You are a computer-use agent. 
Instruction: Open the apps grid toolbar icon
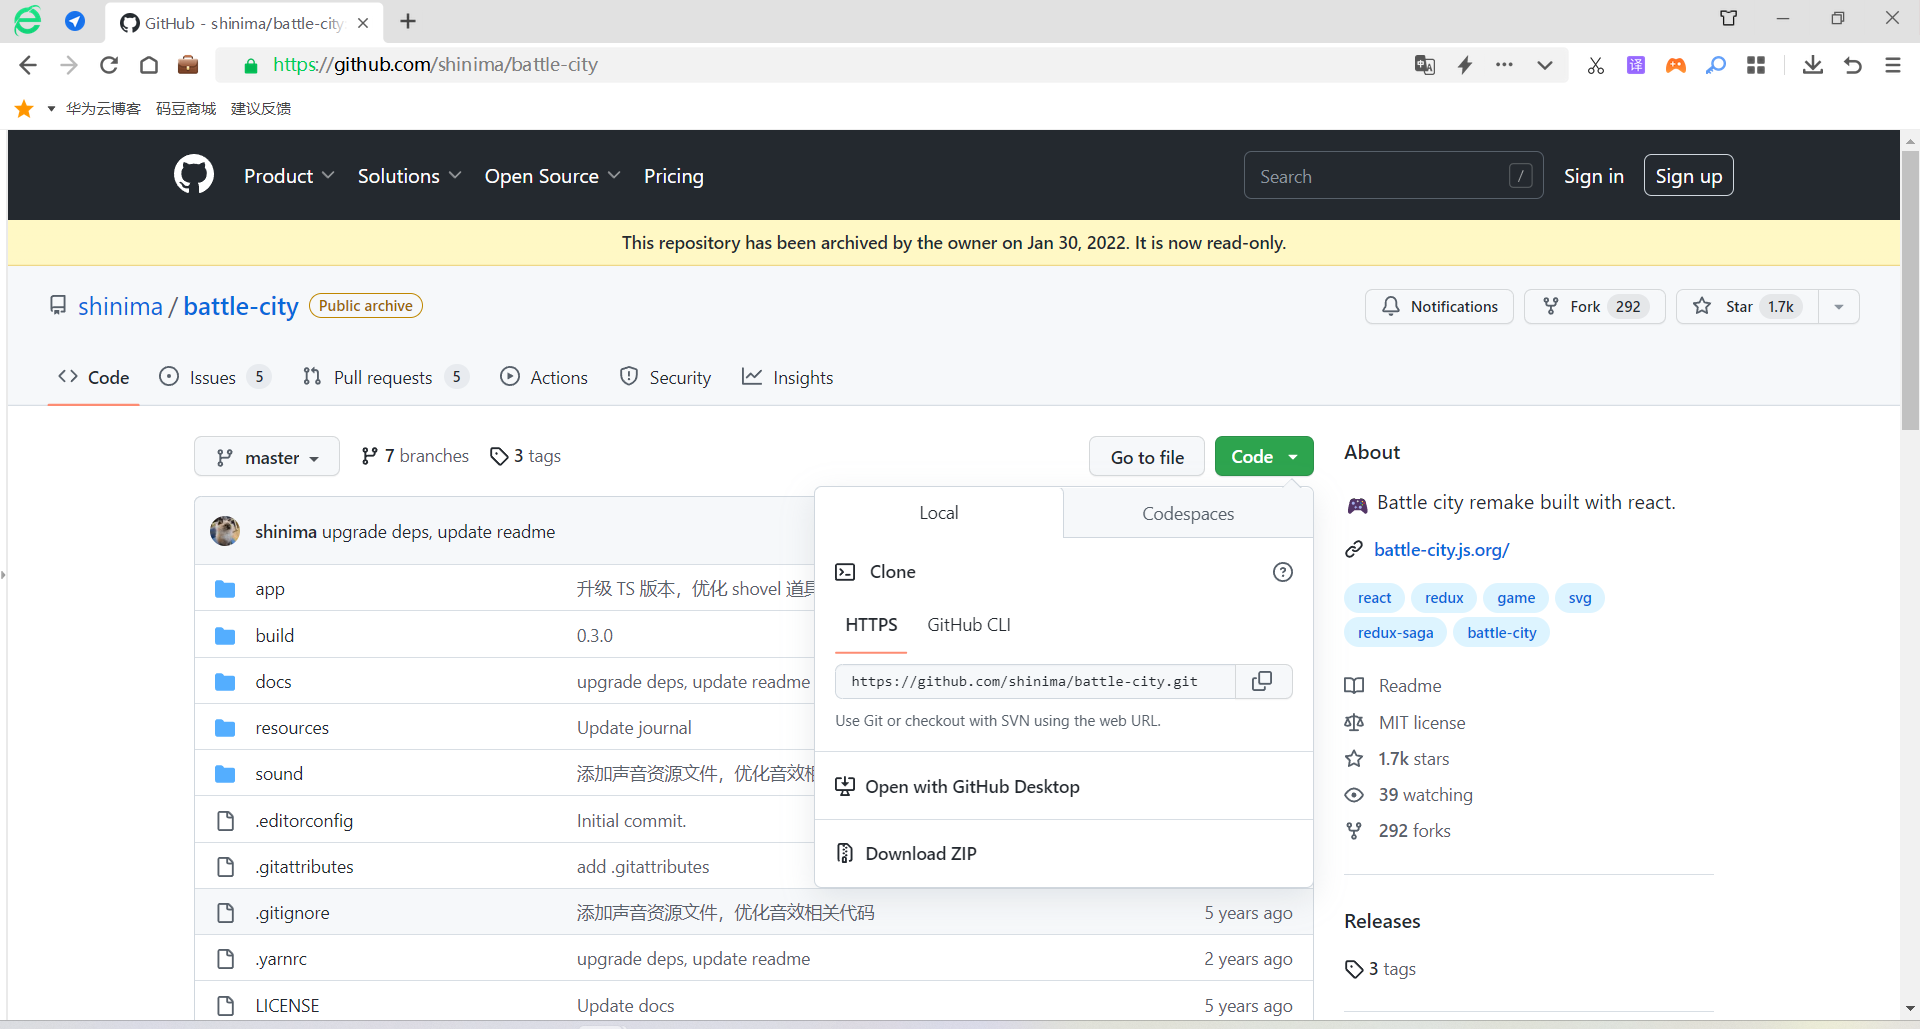pyautogui.click(x=1756, y=65)
